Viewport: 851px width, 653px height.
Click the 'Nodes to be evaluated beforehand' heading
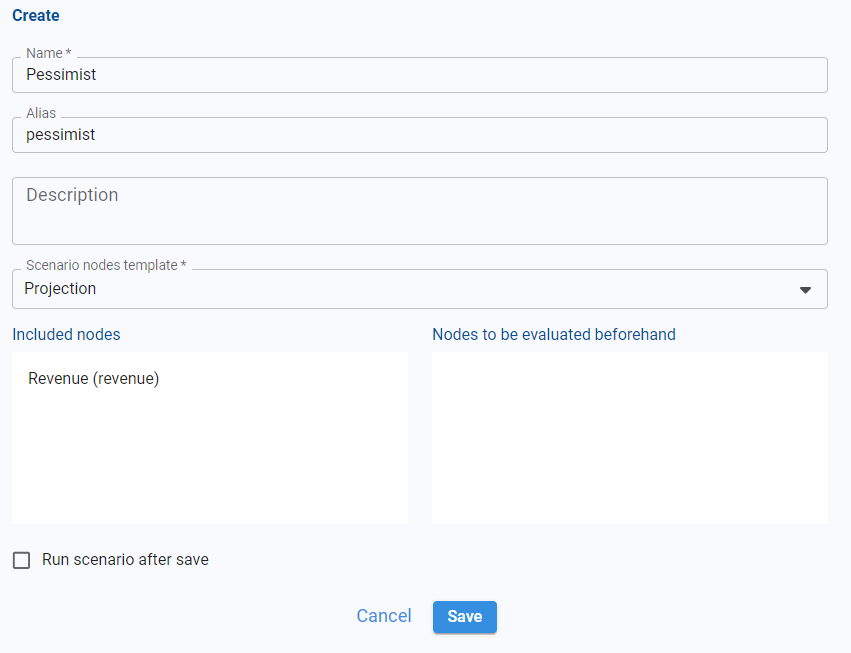554,334
